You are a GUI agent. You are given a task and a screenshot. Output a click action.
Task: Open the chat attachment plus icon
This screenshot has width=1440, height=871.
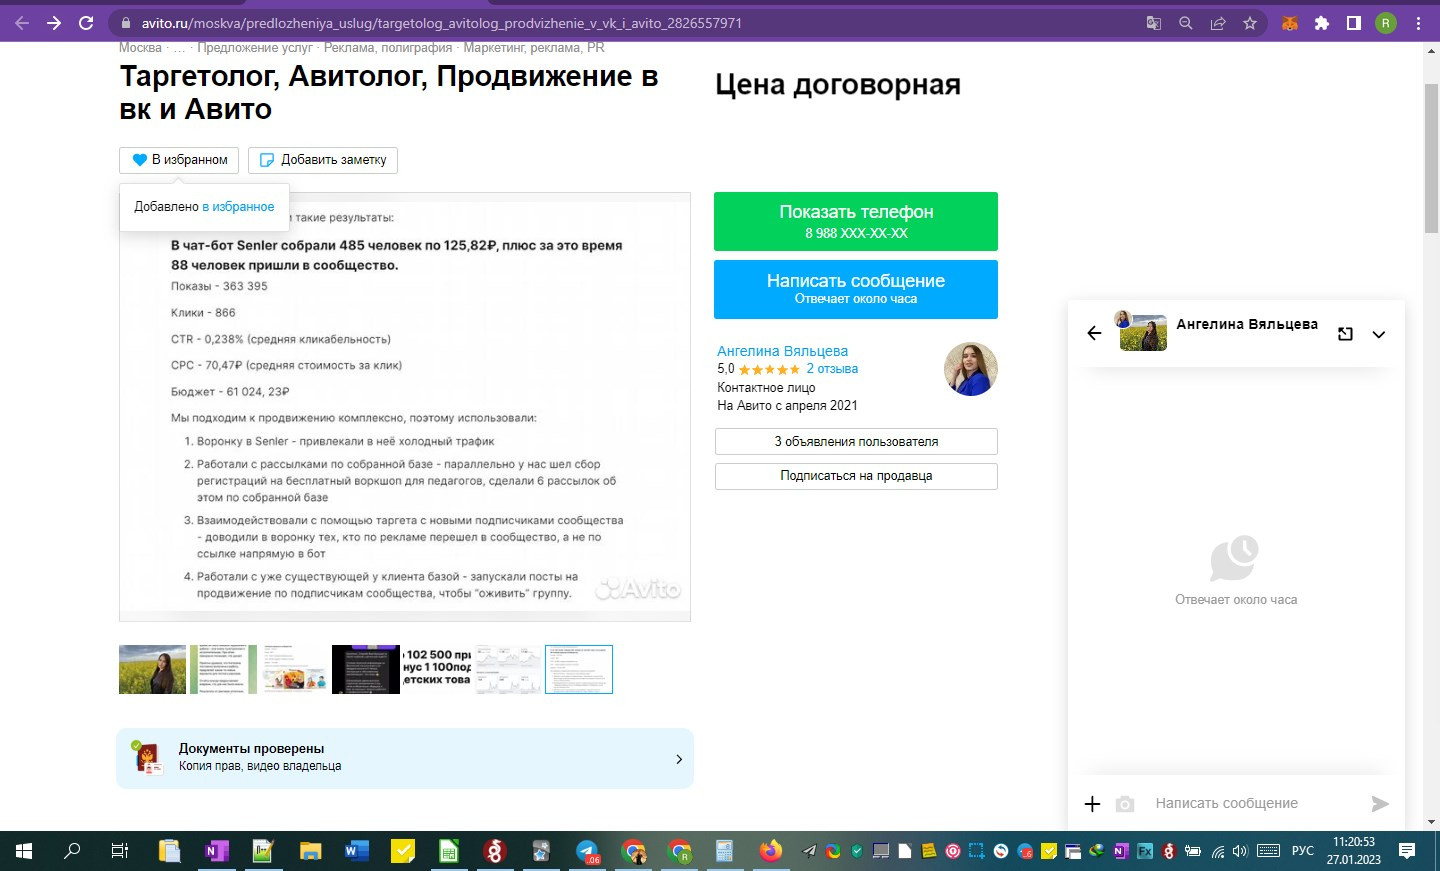[x=1092, y=804]
